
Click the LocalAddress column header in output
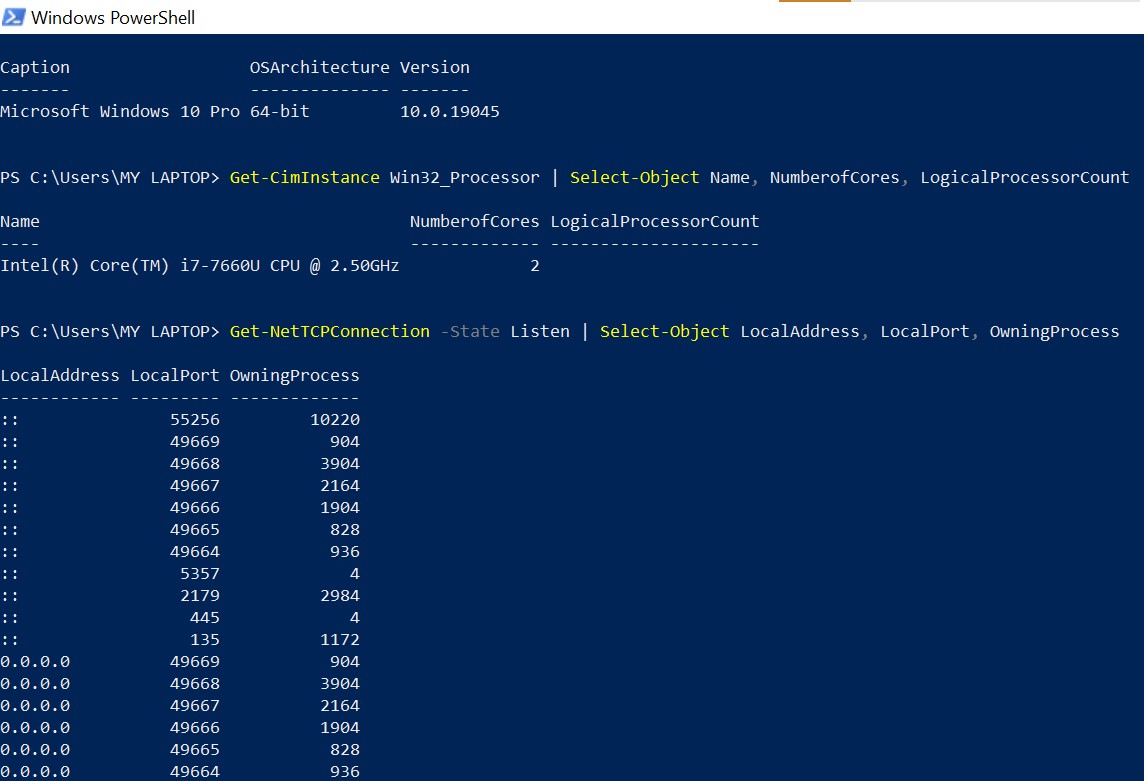(x=60, y=375)
